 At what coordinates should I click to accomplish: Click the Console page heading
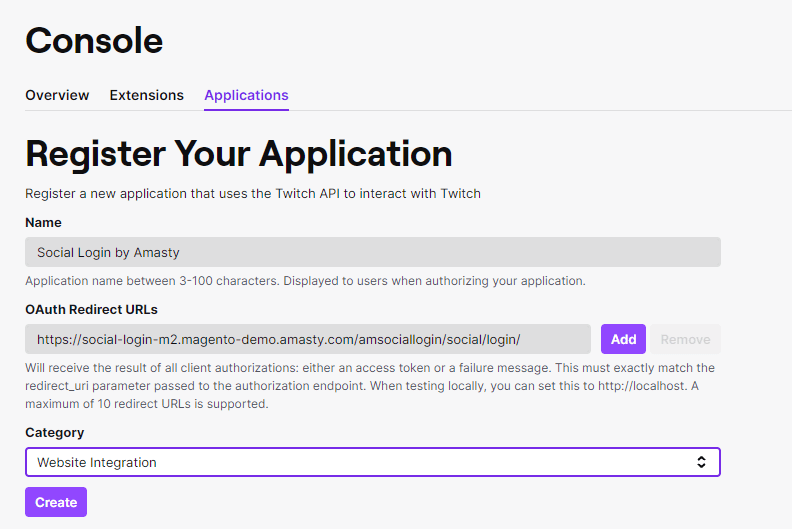[x=94, y=40]
